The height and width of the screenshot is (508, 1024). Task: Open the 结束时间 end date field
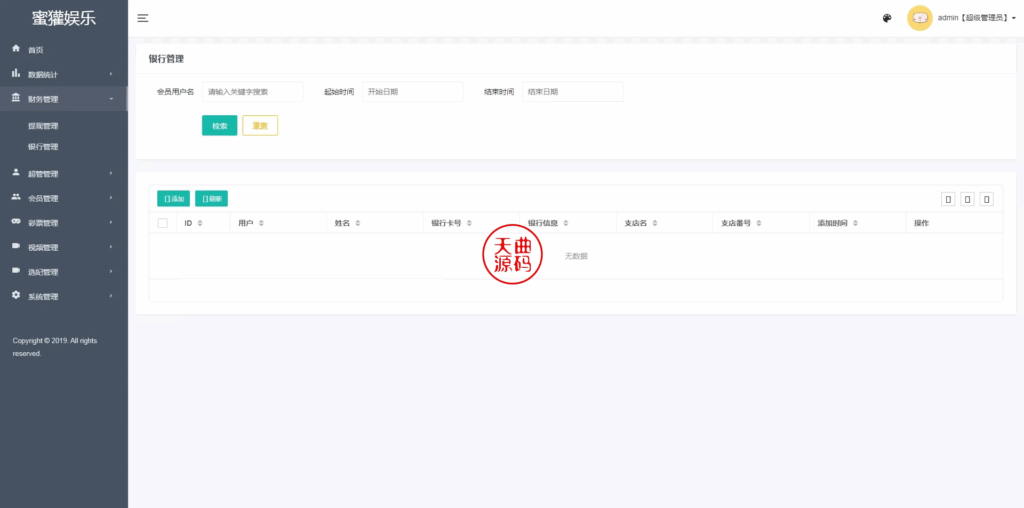pyautogui.click(x=573, y=92)
